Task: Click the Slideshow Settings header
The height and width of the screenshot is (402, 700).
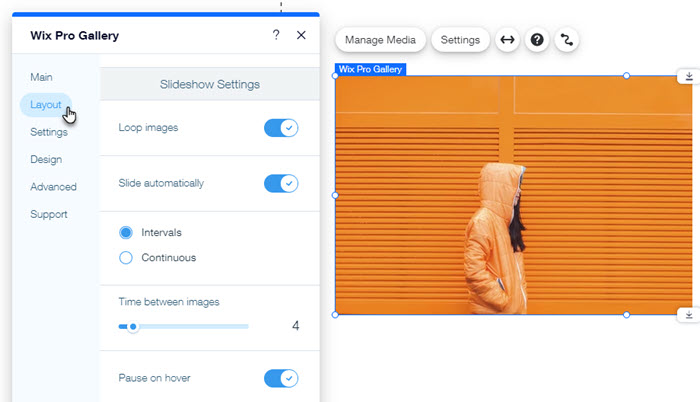Action: coord(210,84)
